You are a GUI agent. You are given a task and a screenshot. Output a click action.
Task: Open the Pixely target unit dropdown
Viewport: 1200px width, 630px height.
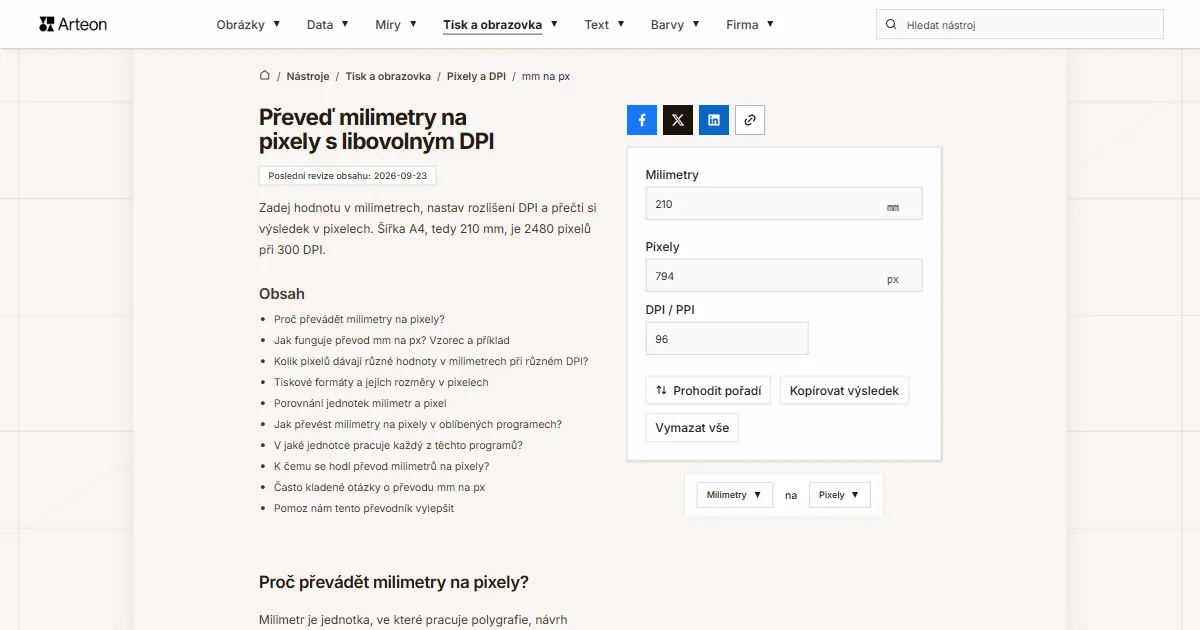click(x=840, y=495)
